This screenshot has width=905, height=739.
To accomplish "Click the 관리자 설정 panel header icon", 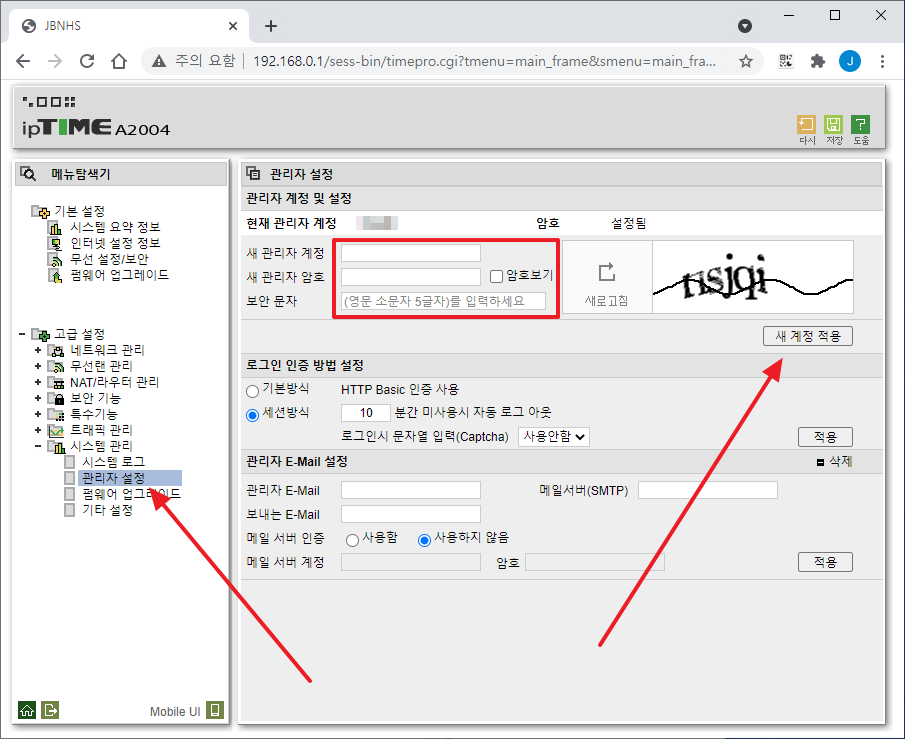I will click(253, 173).
